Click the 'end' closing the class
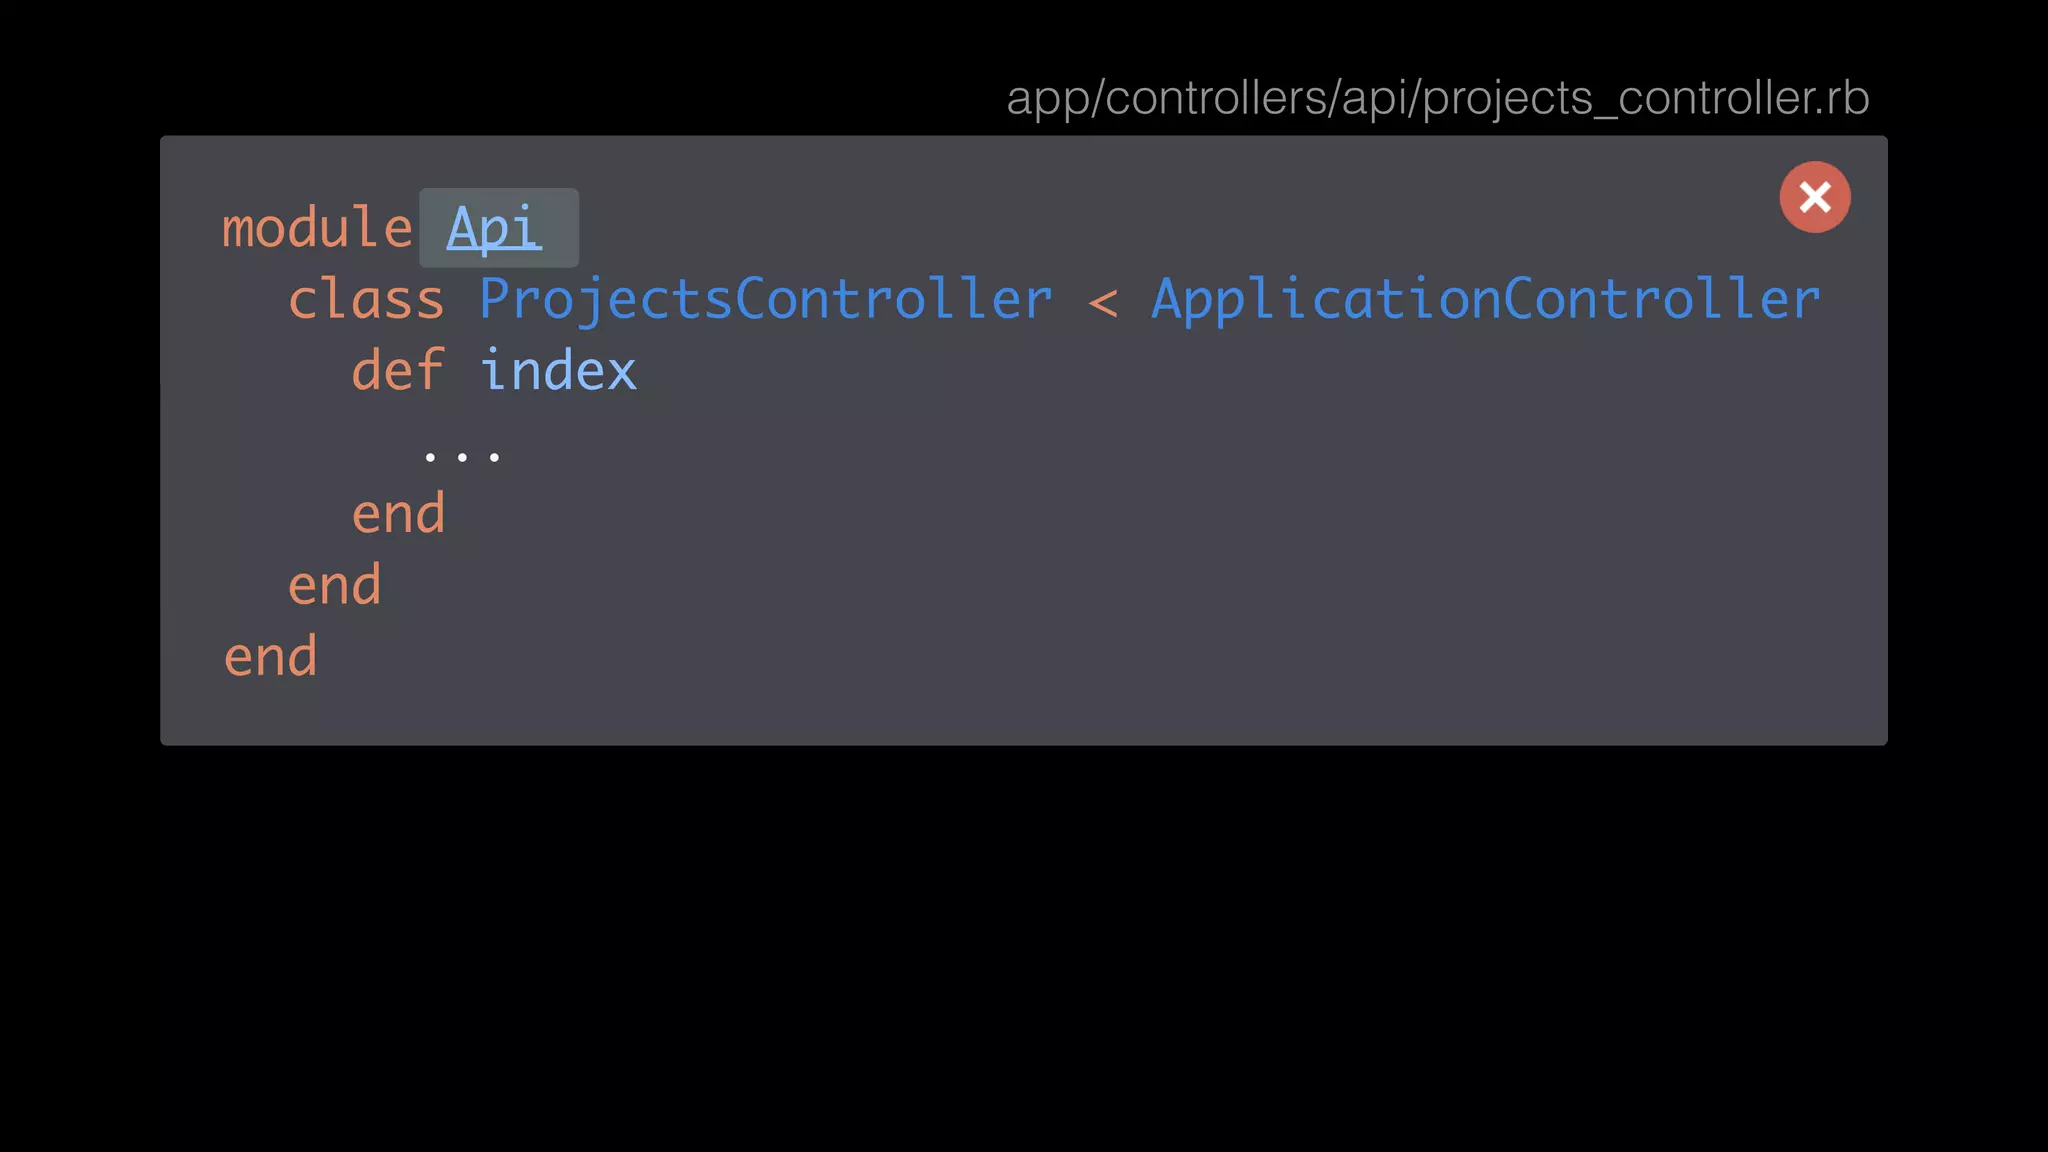 [x=334, y=585]
